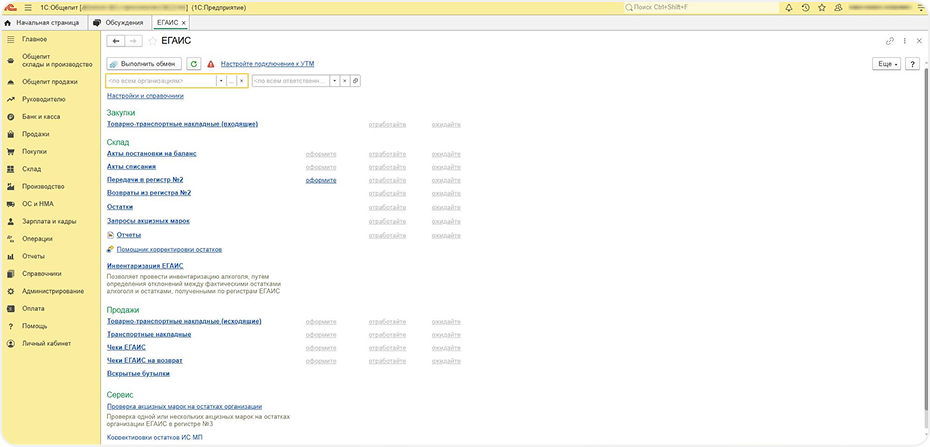The height and width of the screenshot is (447, 930).
Task: Click the Выполнить обмен button
Action: [x=144, y=63]
